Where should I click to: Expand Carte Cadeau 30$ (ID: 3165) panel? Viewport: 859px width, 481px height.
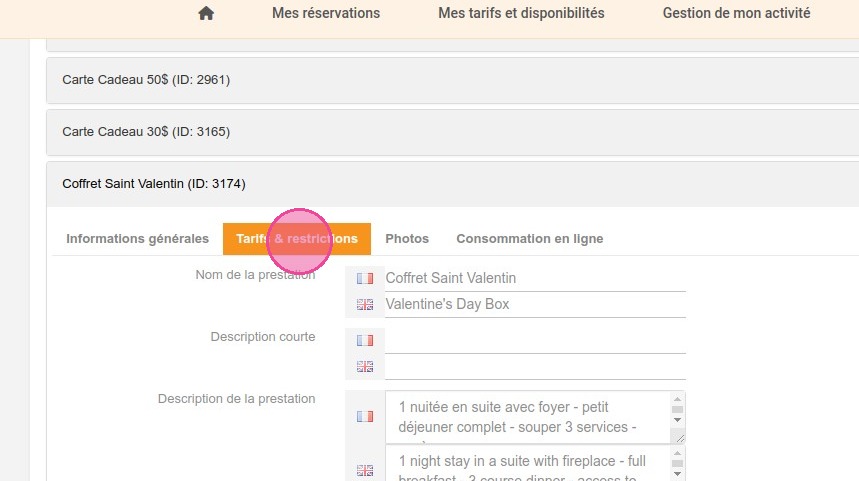pos(453,132)
